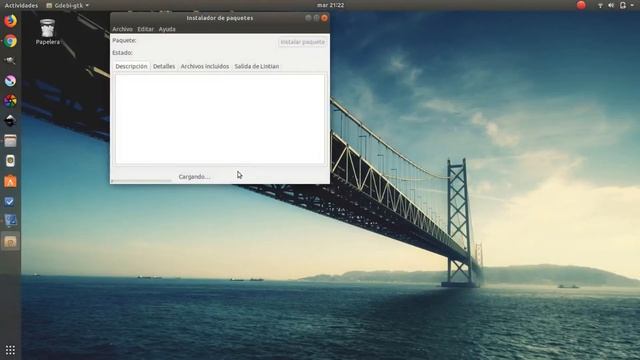Open the colorful pinwheel dock icon
The height and width of the screenshot is (360, 640).
coord(10,101)
